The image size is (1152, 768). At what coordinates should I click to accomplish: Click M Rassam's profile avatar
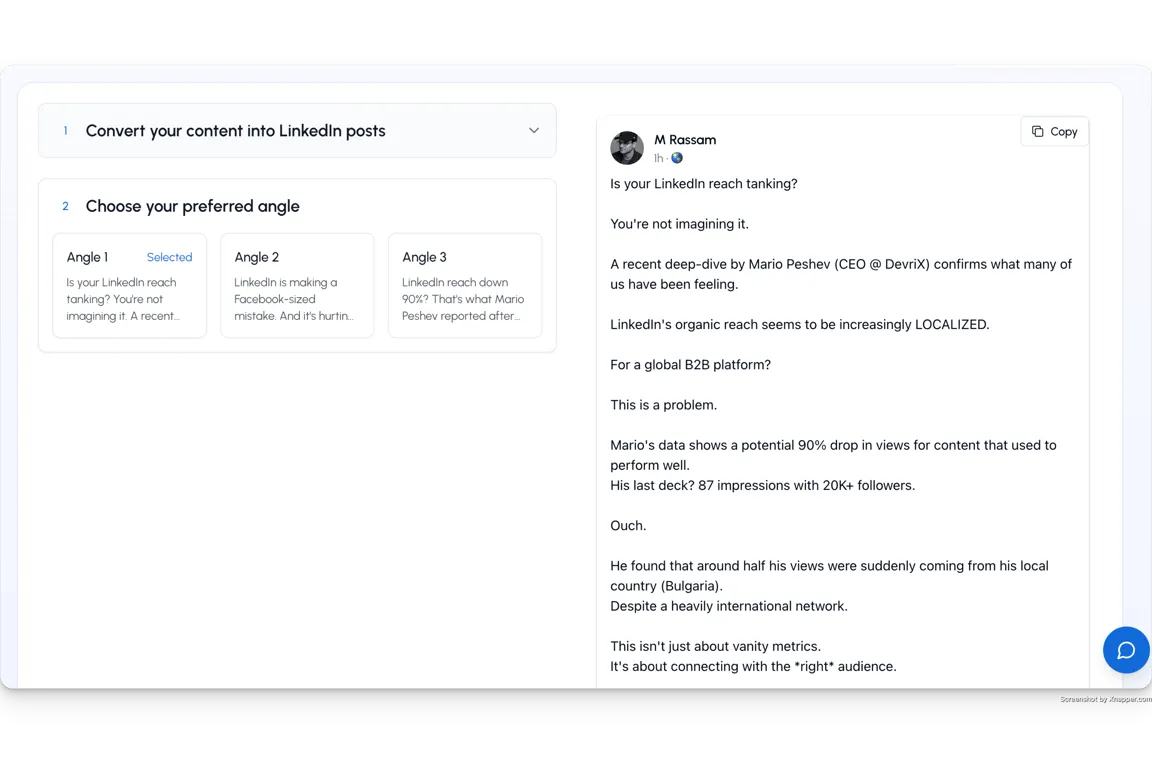point(627,148)
